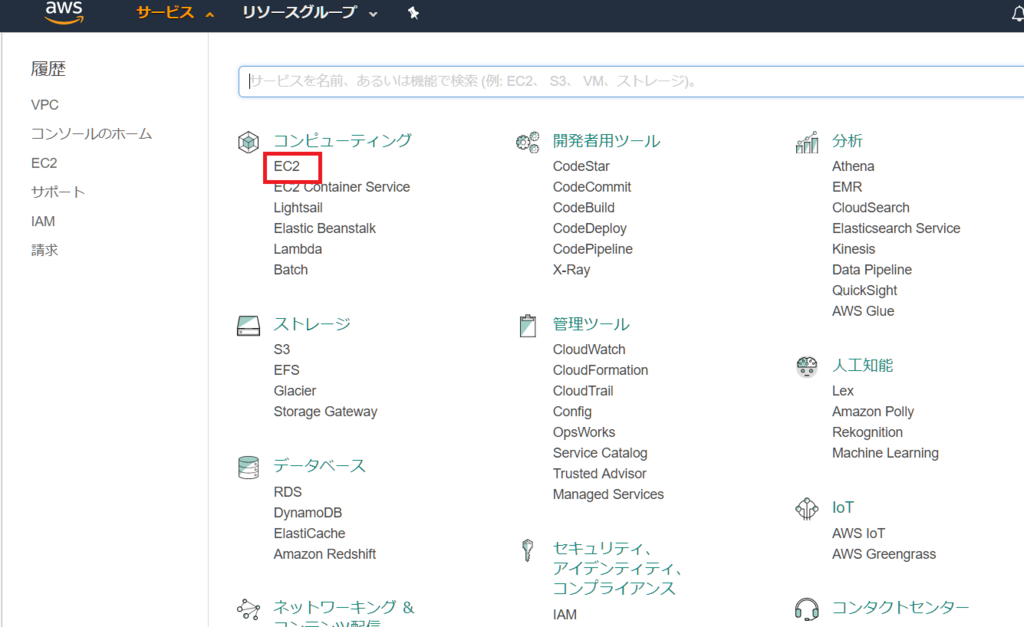Open Trusted Advisor
Screen dimensions: 1024x627
[600, 474]
